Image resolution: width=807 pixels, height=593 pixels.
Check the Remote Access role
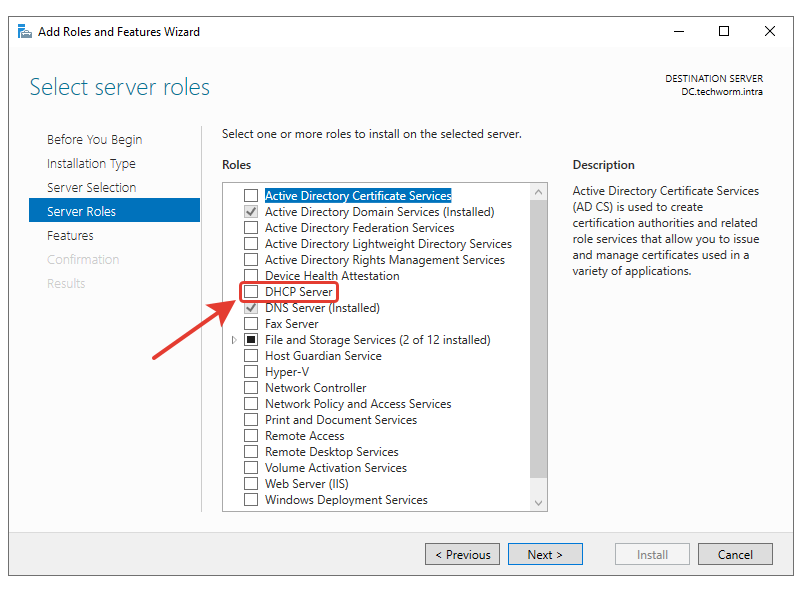pyautogui.click(x=251, y=436)
